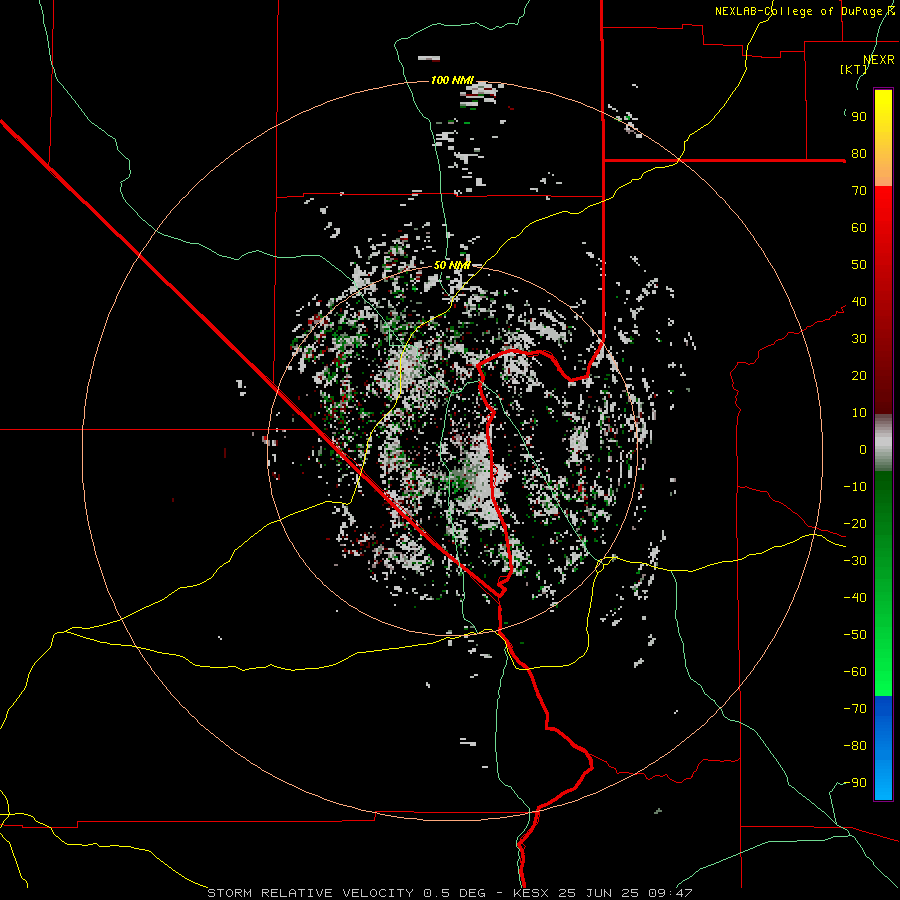
Task: Click the -10 value on the velocity scale
Action: point(855,487)
